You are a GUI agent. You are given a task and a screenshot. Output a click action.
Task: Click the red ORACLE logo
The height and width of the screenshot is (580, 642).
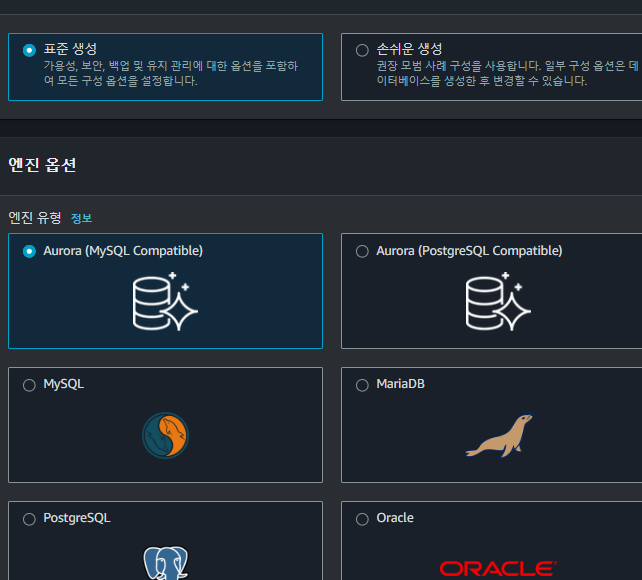[x=498, y=569]
